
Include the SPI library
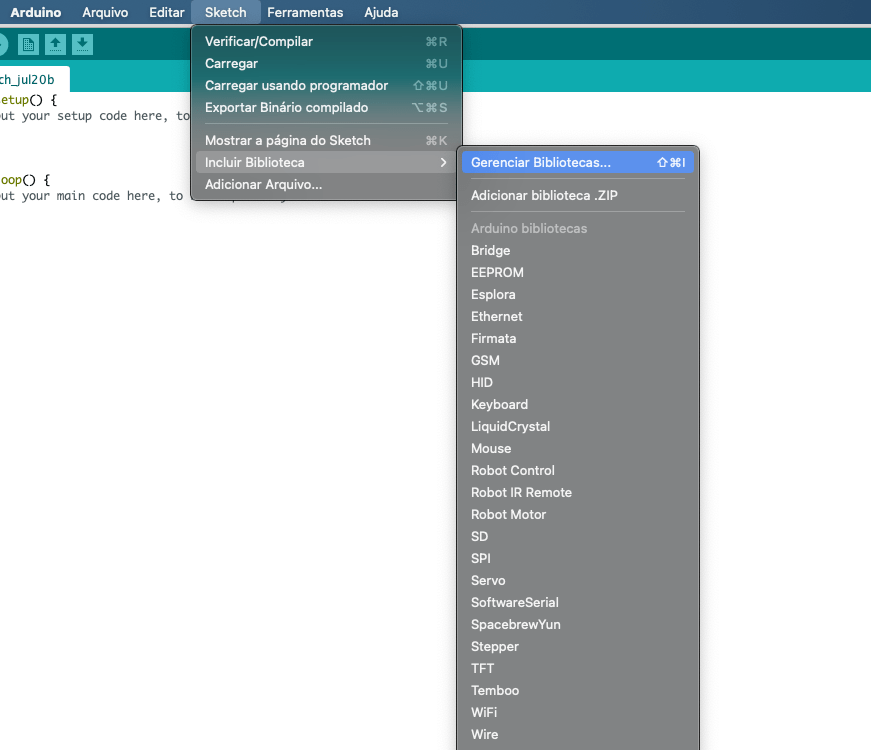pyautogui.click(x=578, y=558)
